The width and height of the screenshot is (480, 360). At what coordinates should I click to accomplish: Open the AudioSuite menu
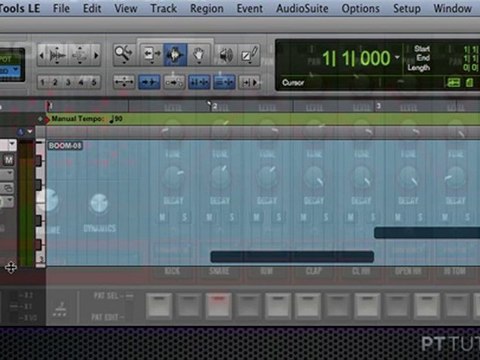(302, 8)
